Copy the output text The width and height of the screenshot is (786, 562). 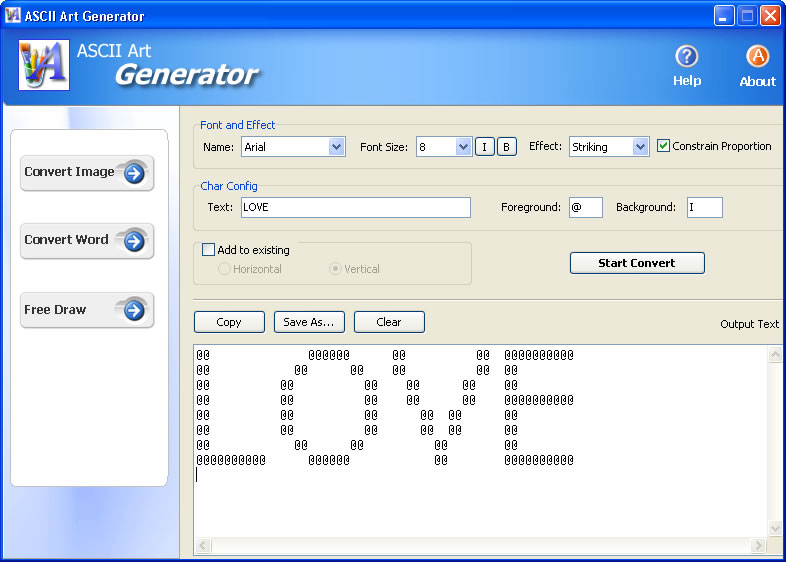(x=229, y=322)
